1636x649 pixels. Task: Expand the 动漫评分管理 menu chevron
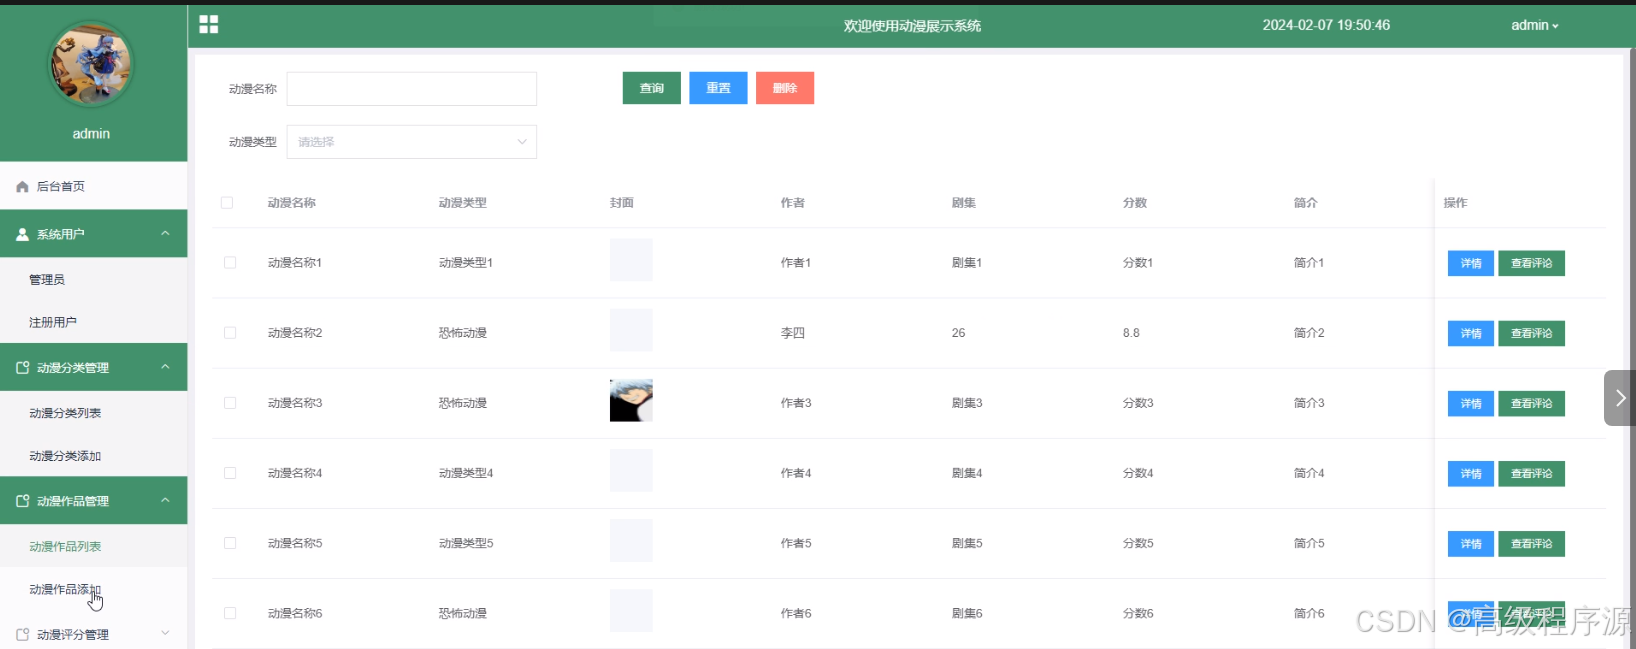pyautogui.click(x=166, y=633)
